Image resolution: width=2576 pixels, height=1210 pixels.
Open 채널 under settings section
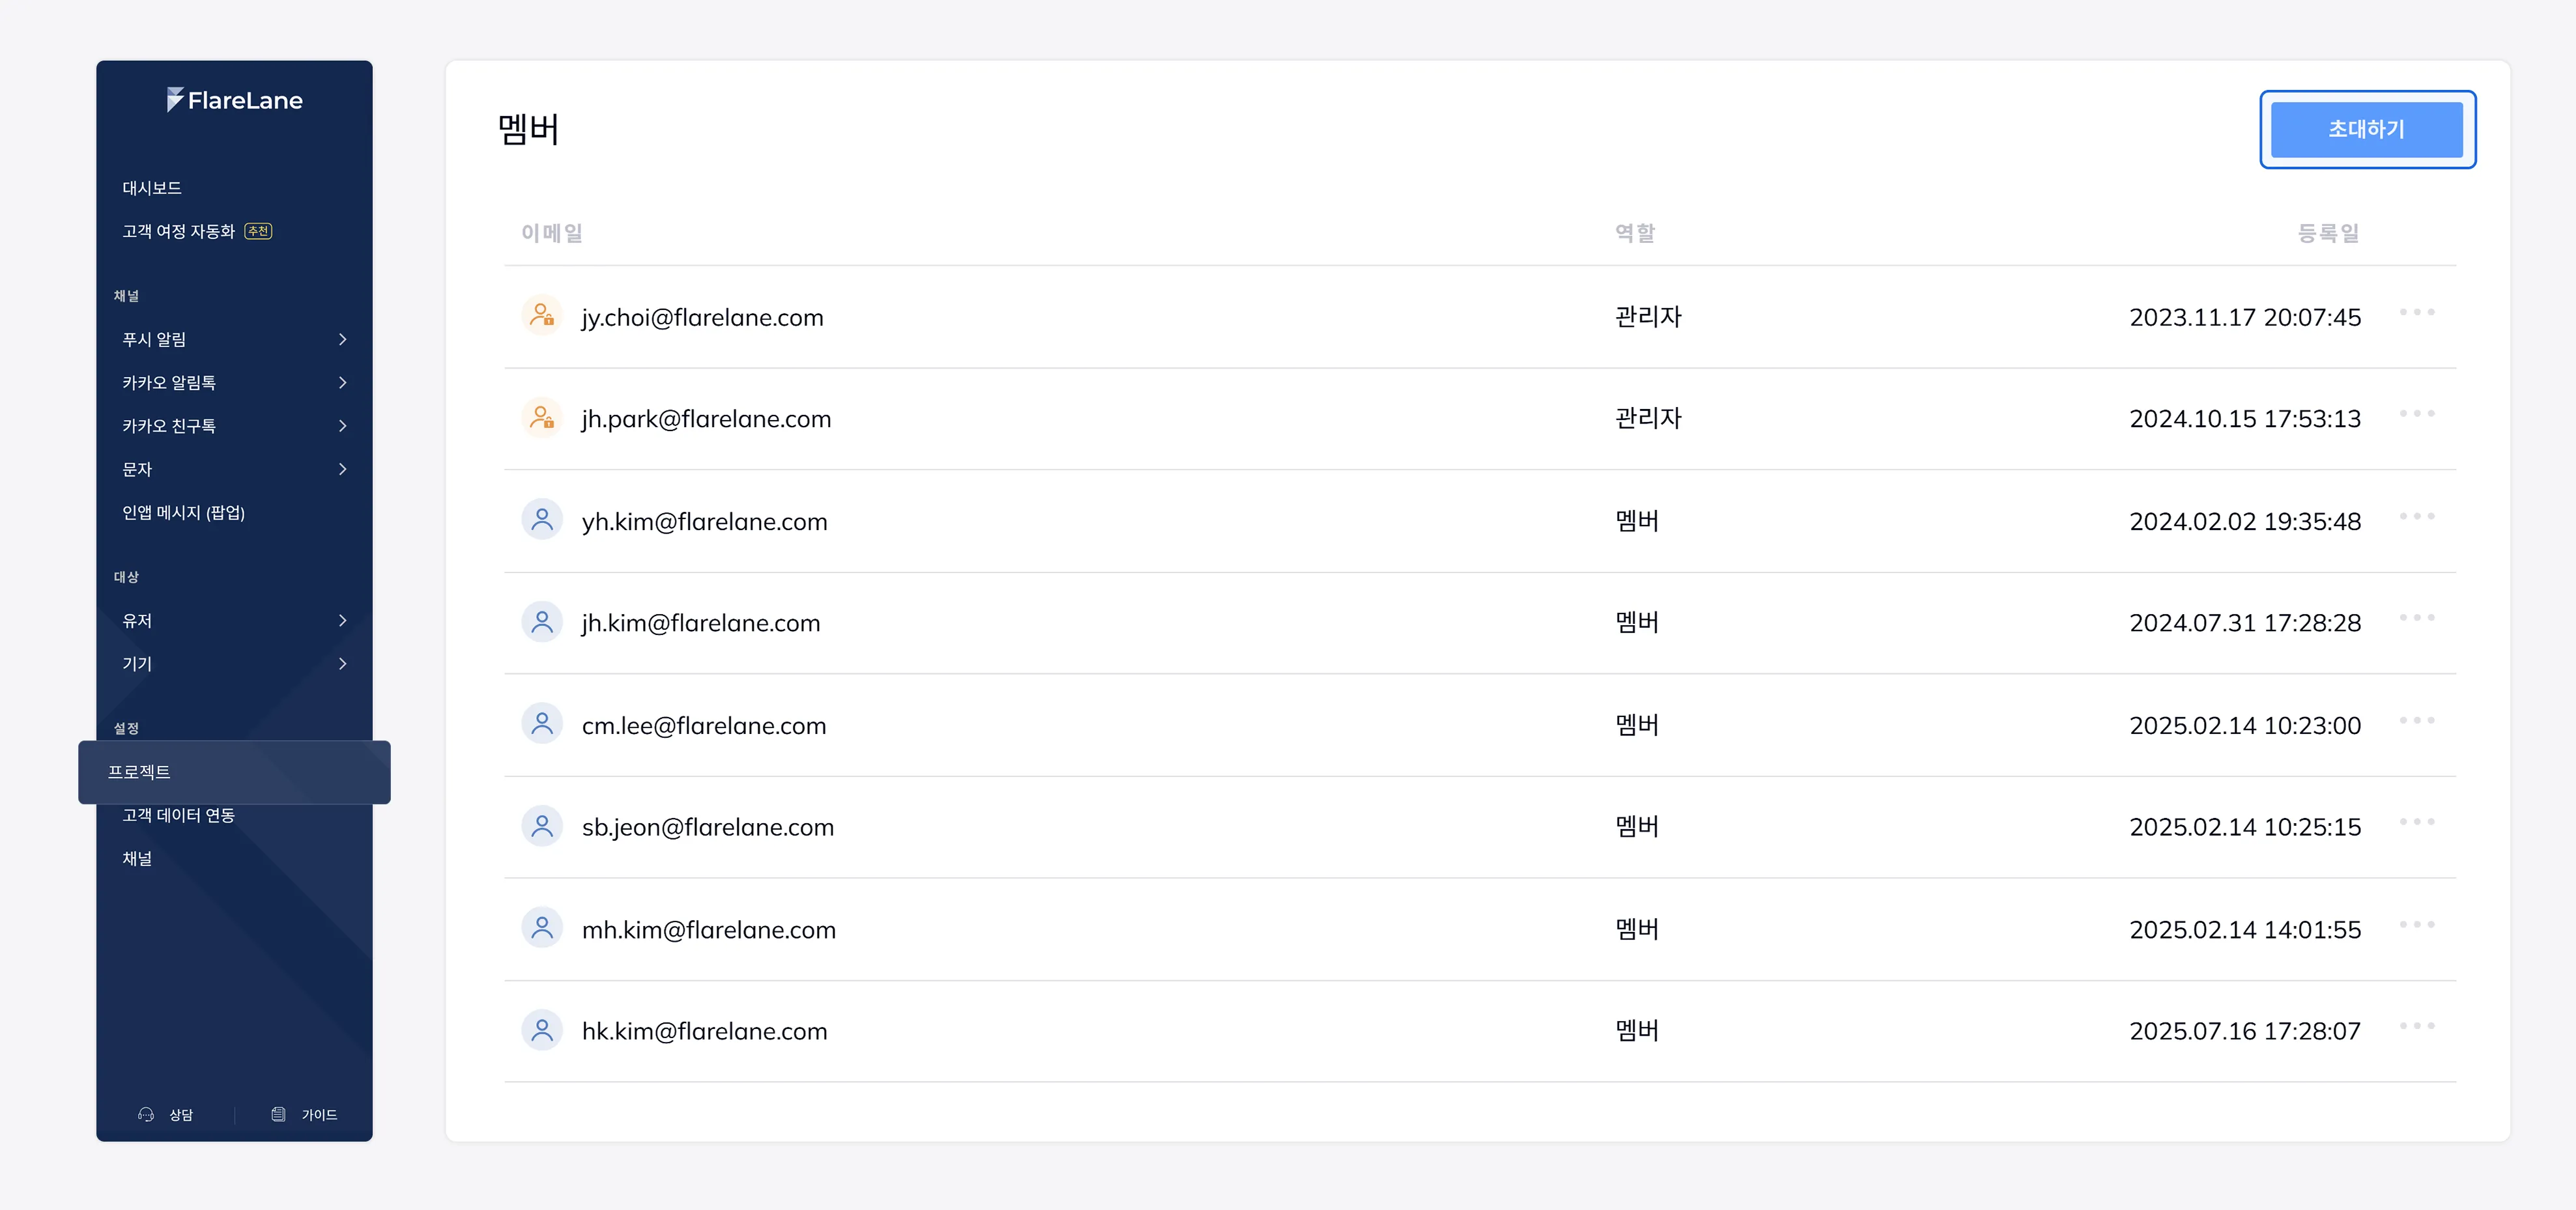(137, 858)
